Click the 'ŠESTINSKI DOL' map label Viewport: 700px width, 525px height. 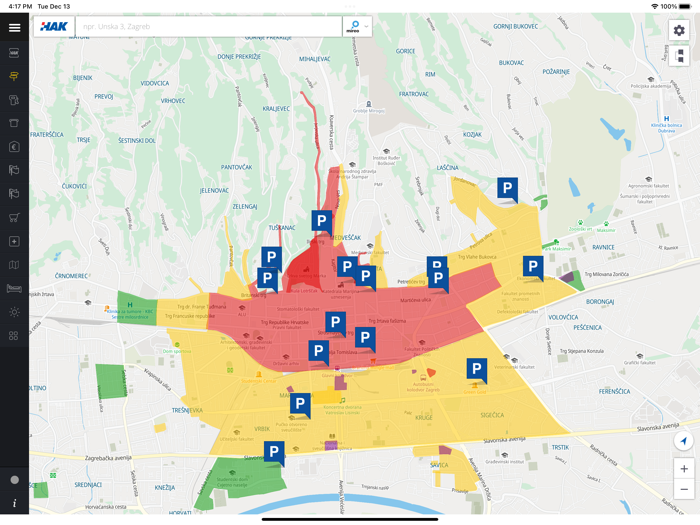pyautogui.click(x=137, y=140)
